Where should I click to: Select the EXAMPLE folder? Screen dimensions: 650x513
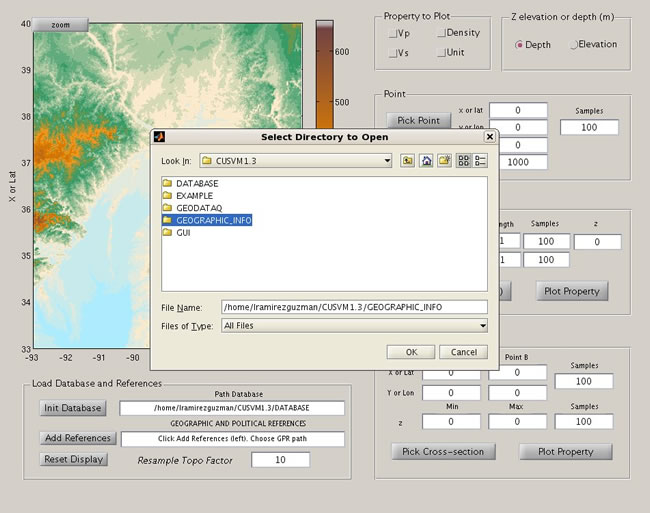188,196
